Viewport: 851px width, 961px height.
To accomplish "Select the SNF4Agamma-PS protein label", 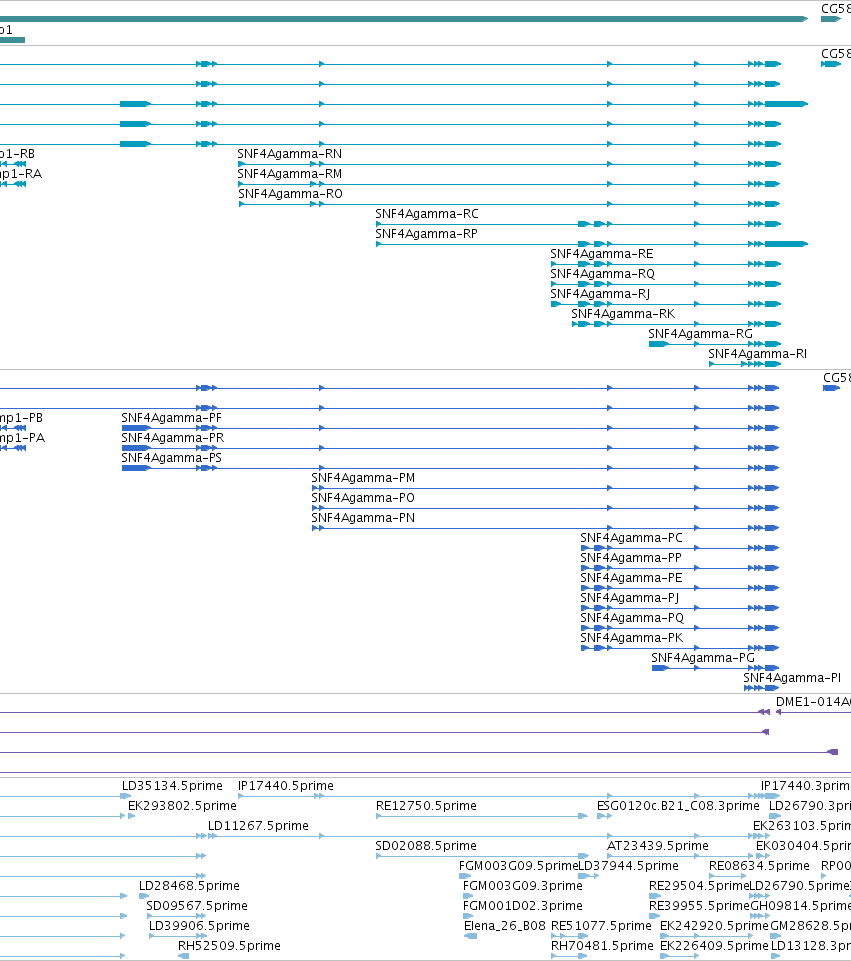I will tap(171, 458).
